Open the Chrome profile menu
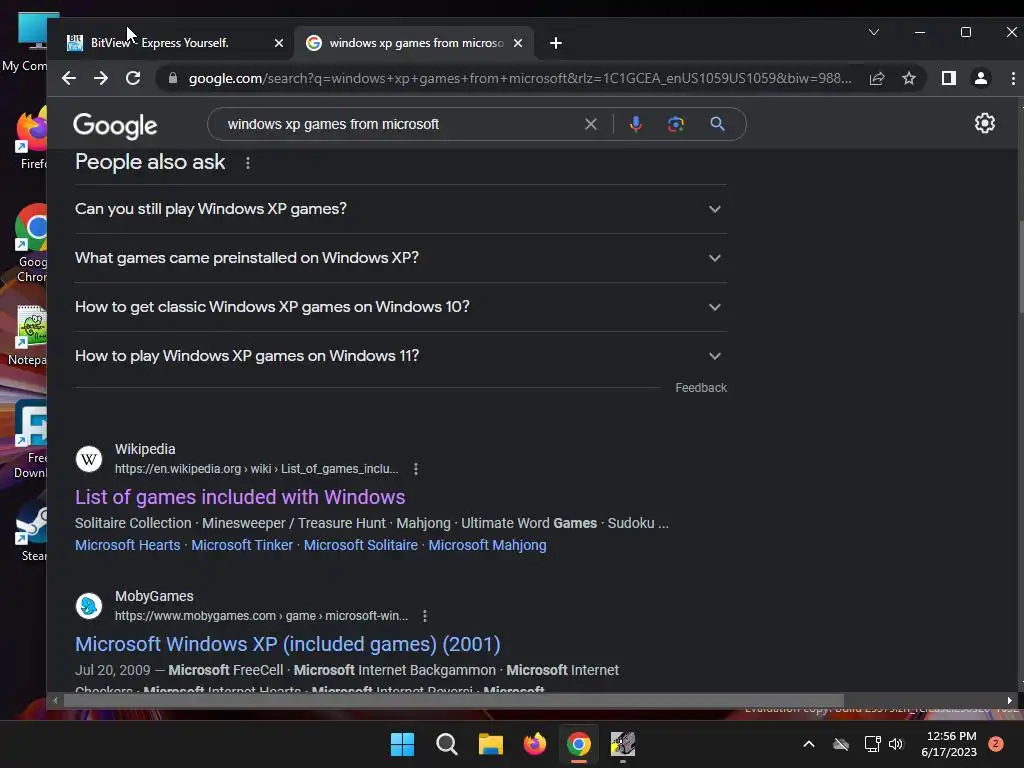The width and height of the screenshot is (1024, 768). (x=981, y=78)
